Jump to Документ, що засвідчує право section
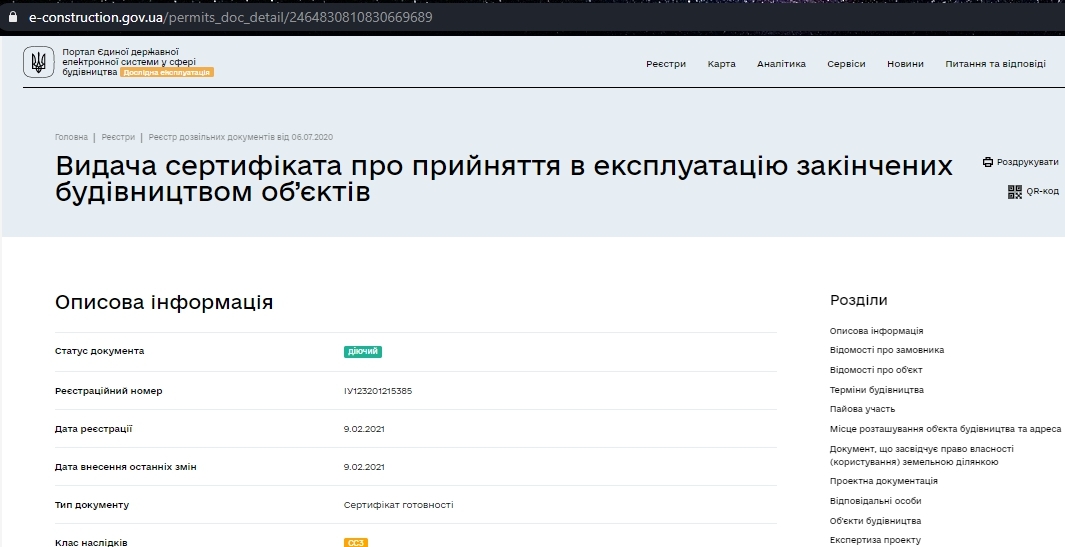1065x547 pixels. (x=922, y=455)
